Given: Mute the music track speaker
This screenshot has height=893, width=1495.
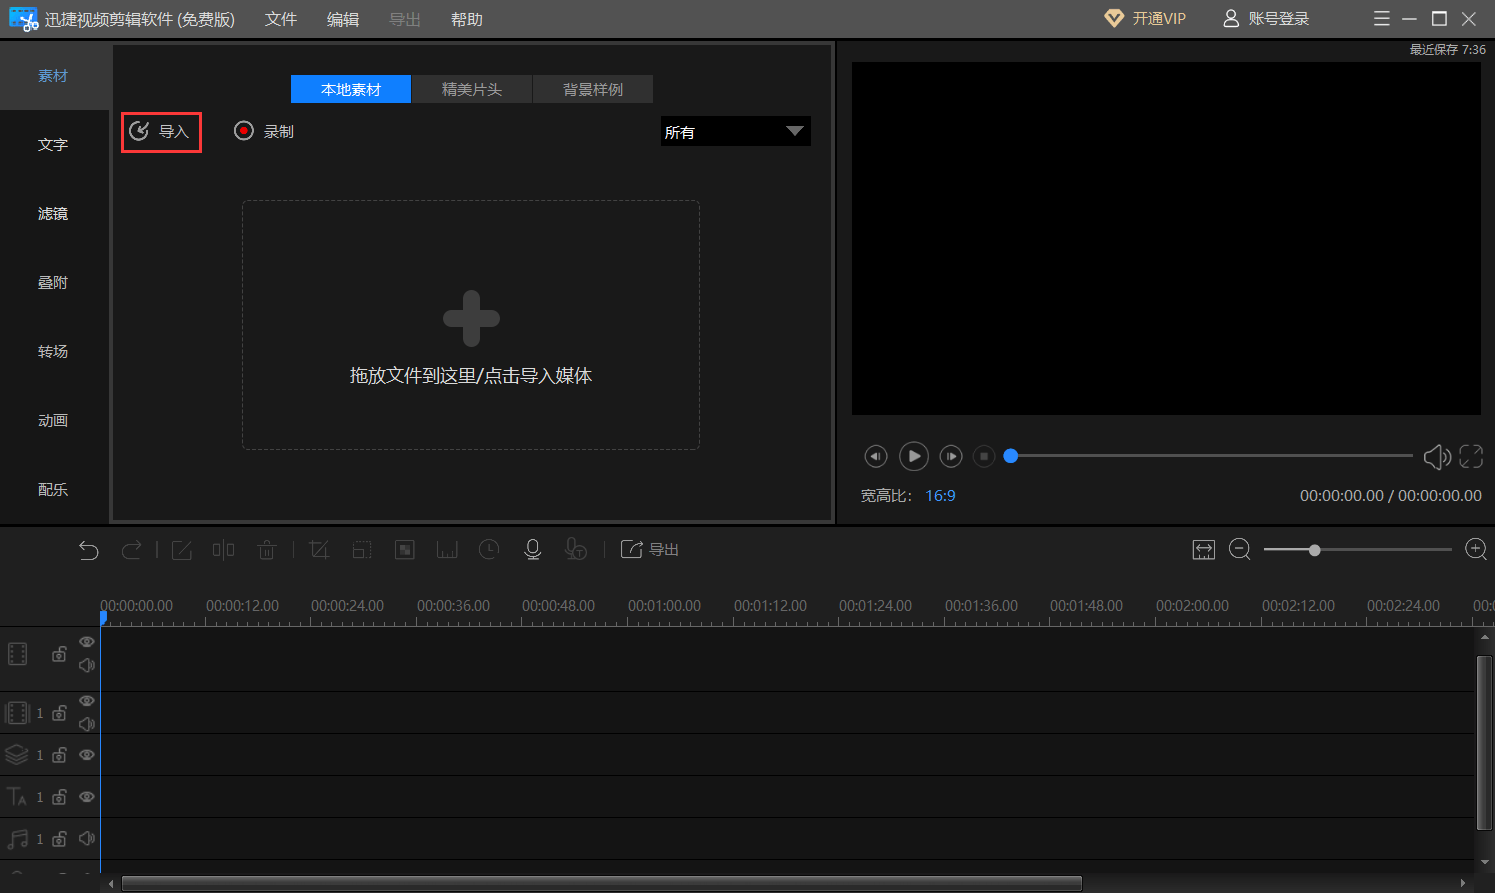Looking at the screenshot, I should click(x=87, y=839).
